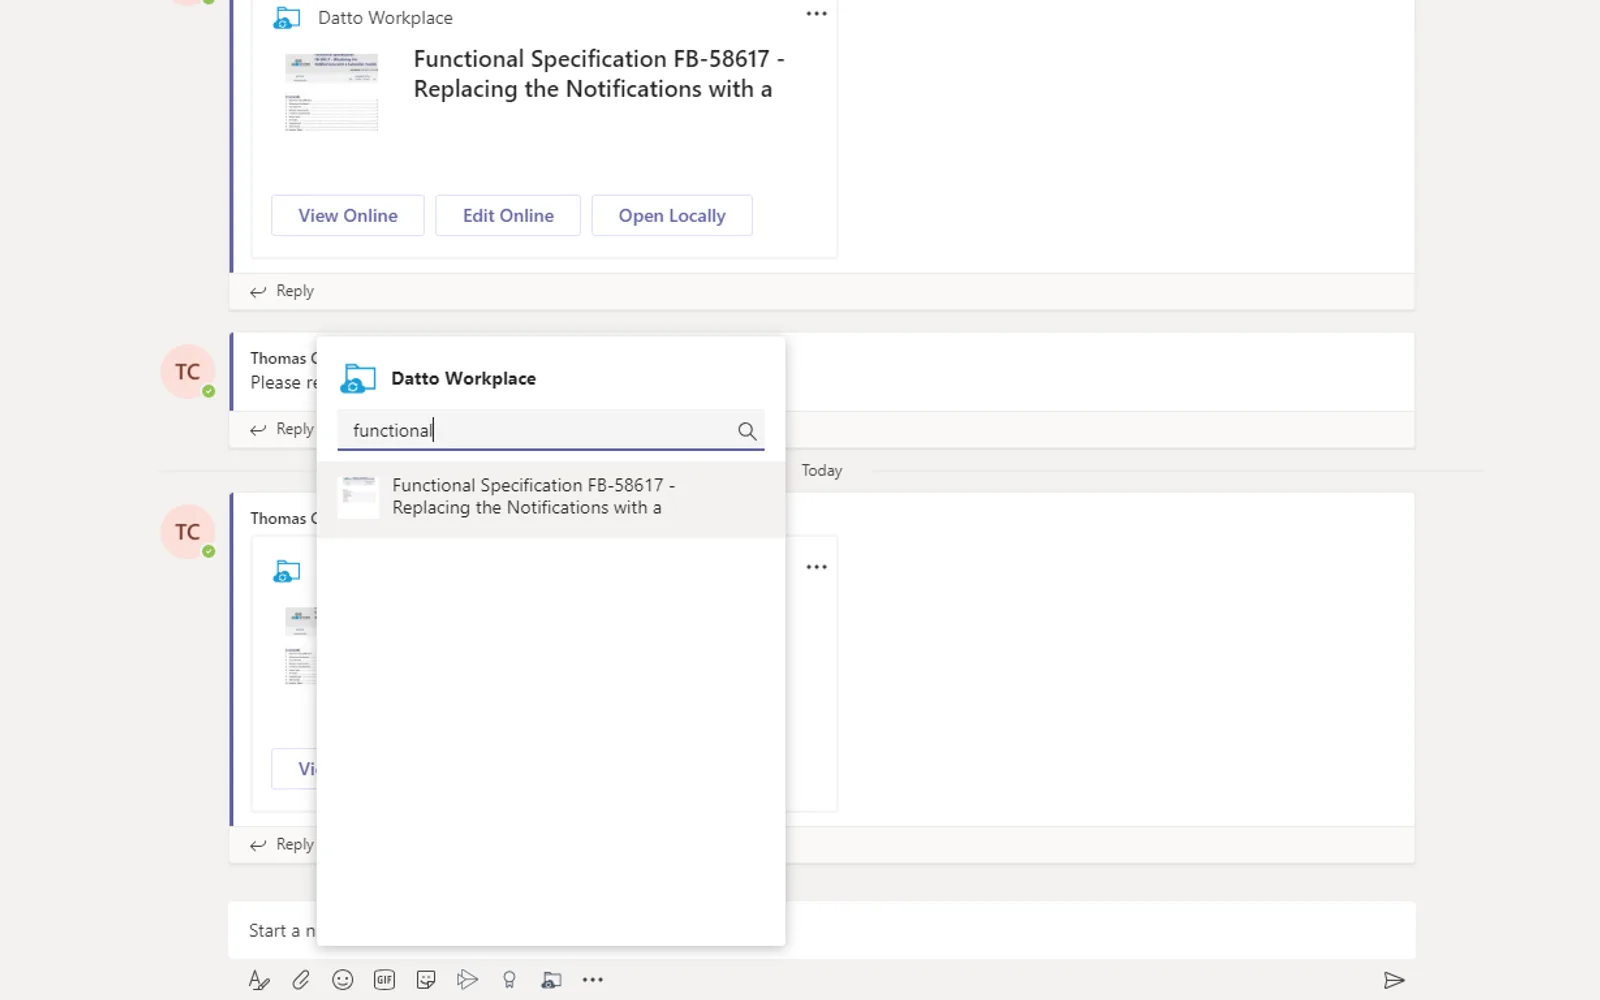Click Datto Workplace icon in compose toolbar
This screenshot has width=1600, height=1000.
[551, 980]
